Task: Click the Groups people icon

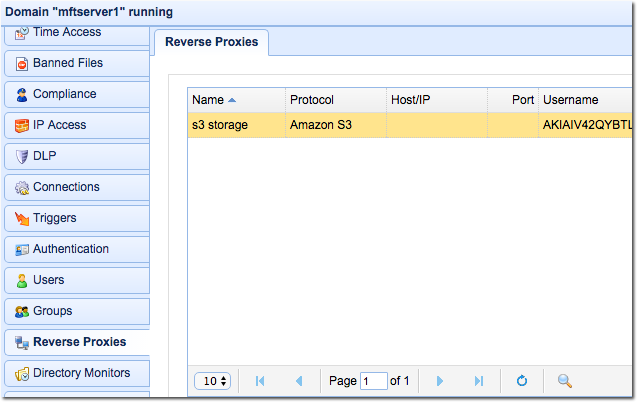Action: (x=22, y=311)
